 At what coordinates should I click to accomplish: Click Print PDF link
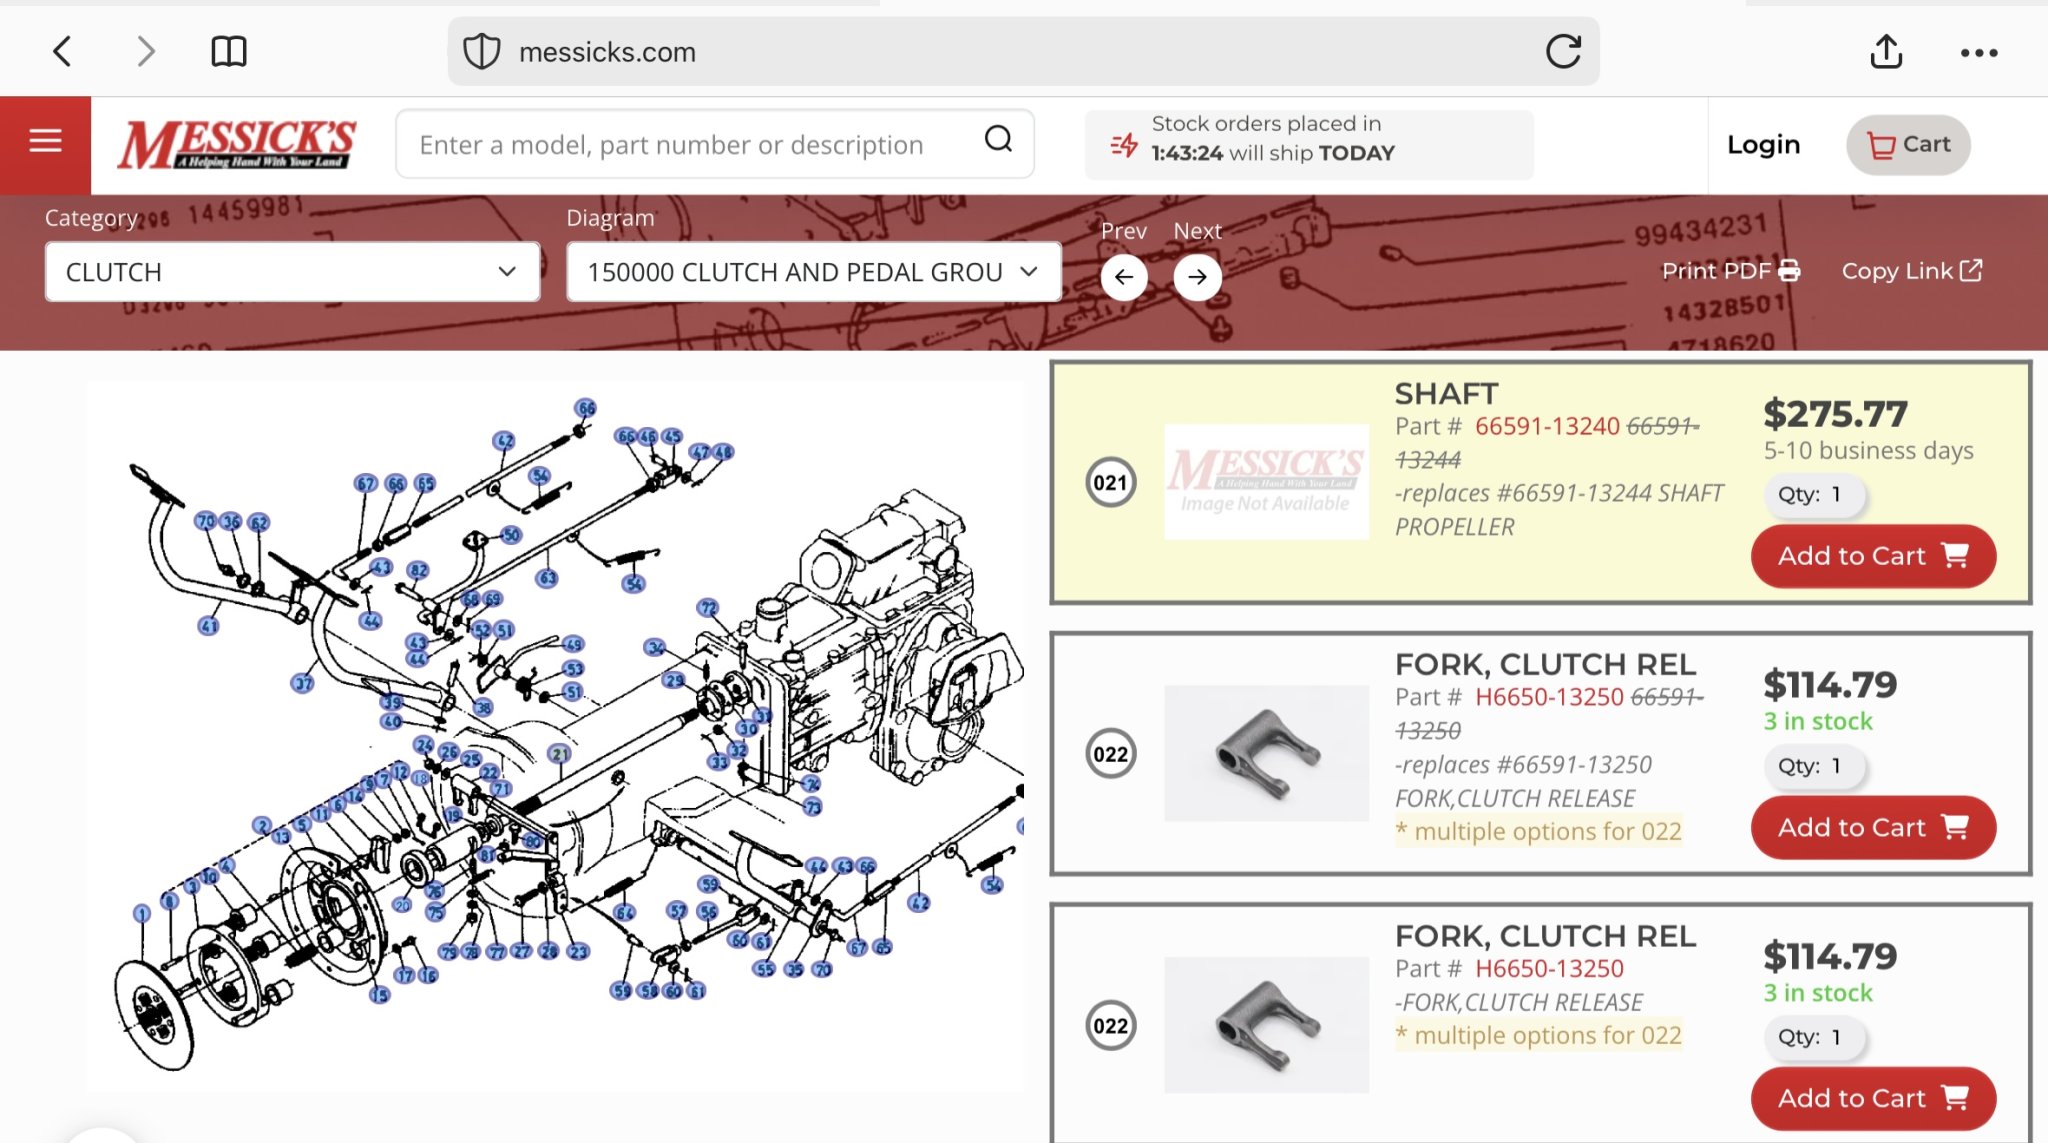pyautogui.click(x=1729, y=271)
